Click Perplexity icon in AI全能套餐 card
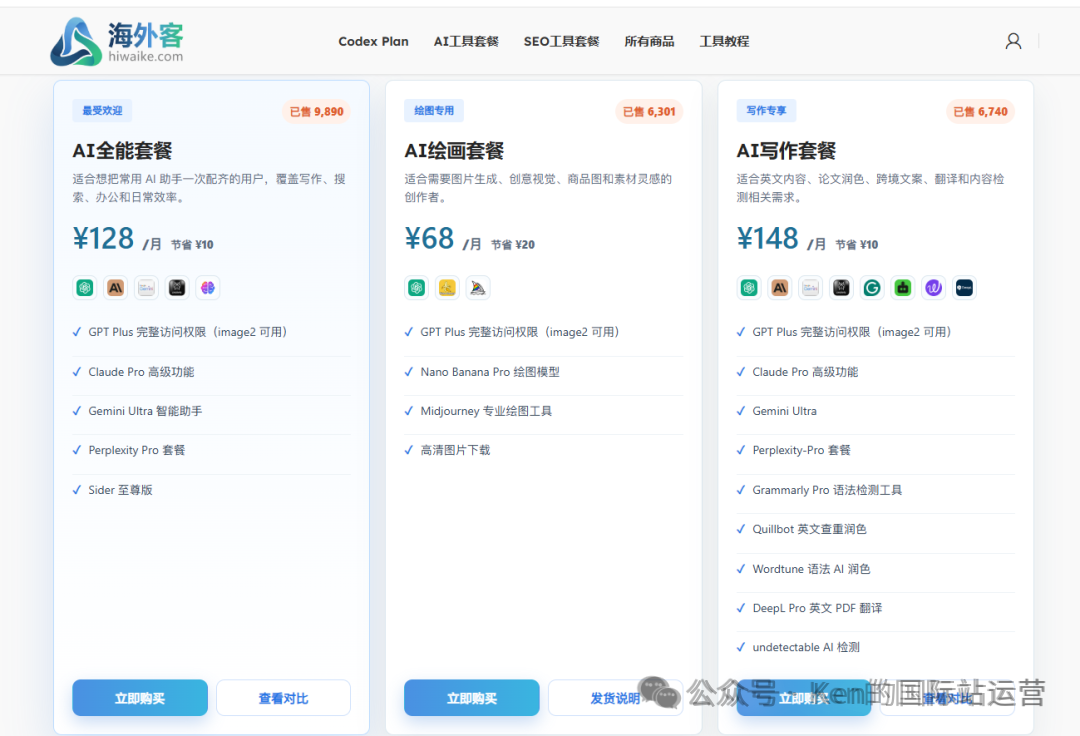 [x=177, y=288]
